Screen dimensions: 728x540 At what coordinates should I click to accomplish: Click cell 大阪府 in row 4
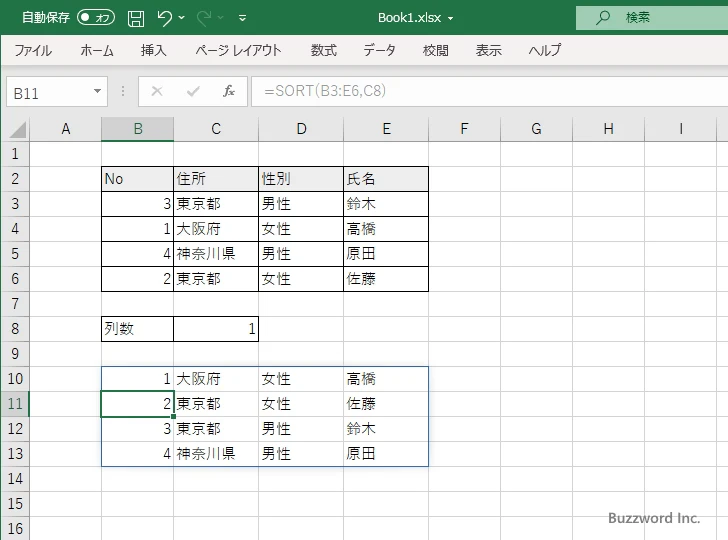(x=216, y=229)
